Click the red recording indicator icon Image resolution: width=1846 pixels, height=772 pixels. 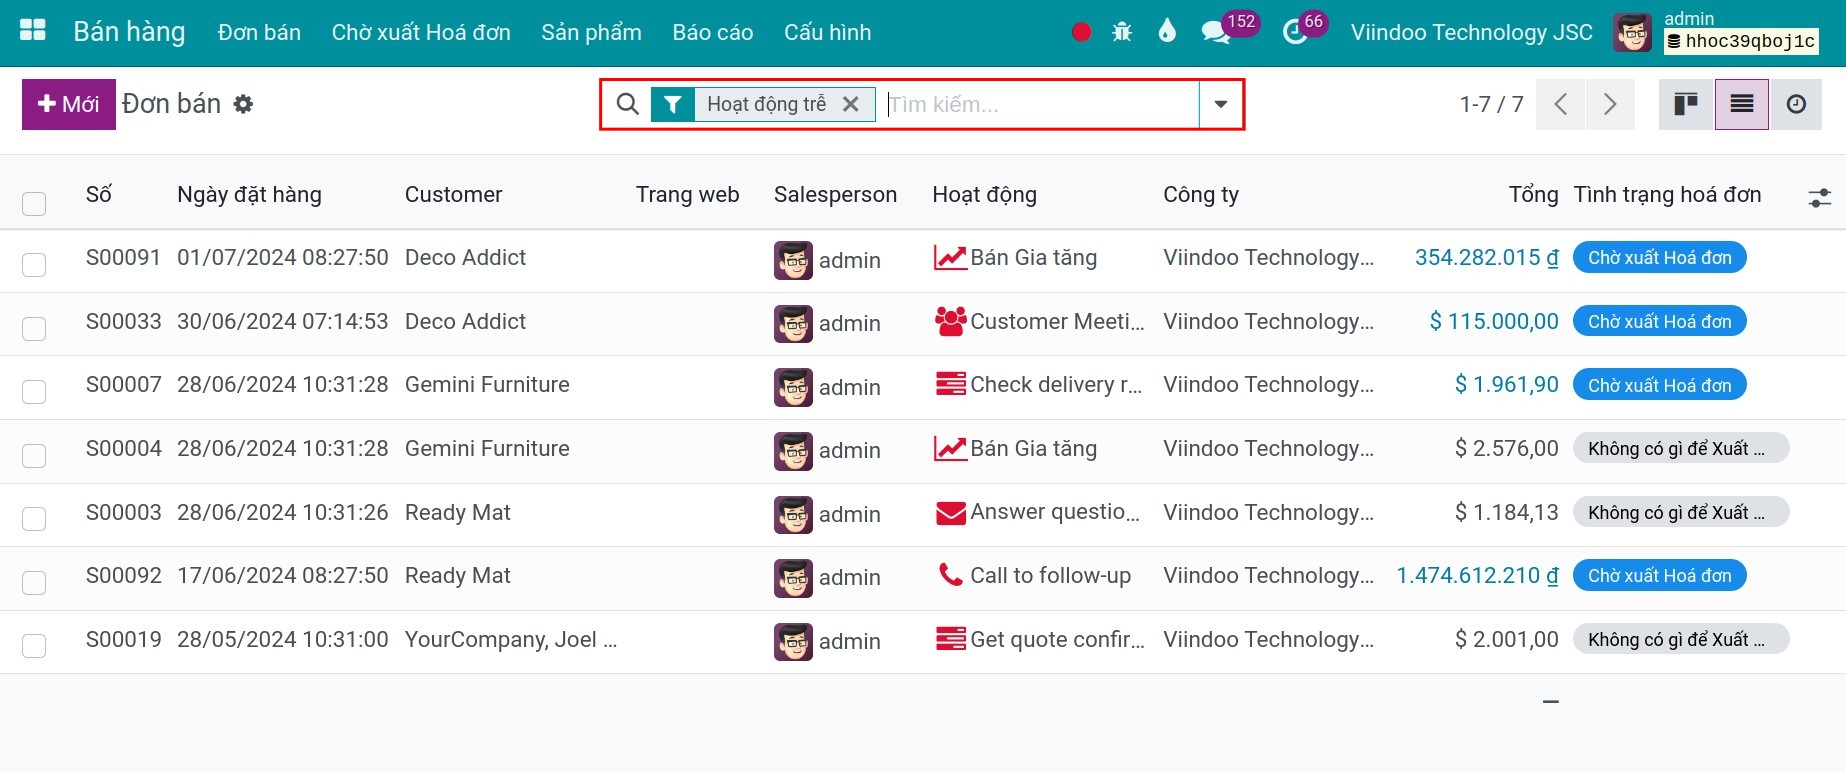coord(1081,32)
